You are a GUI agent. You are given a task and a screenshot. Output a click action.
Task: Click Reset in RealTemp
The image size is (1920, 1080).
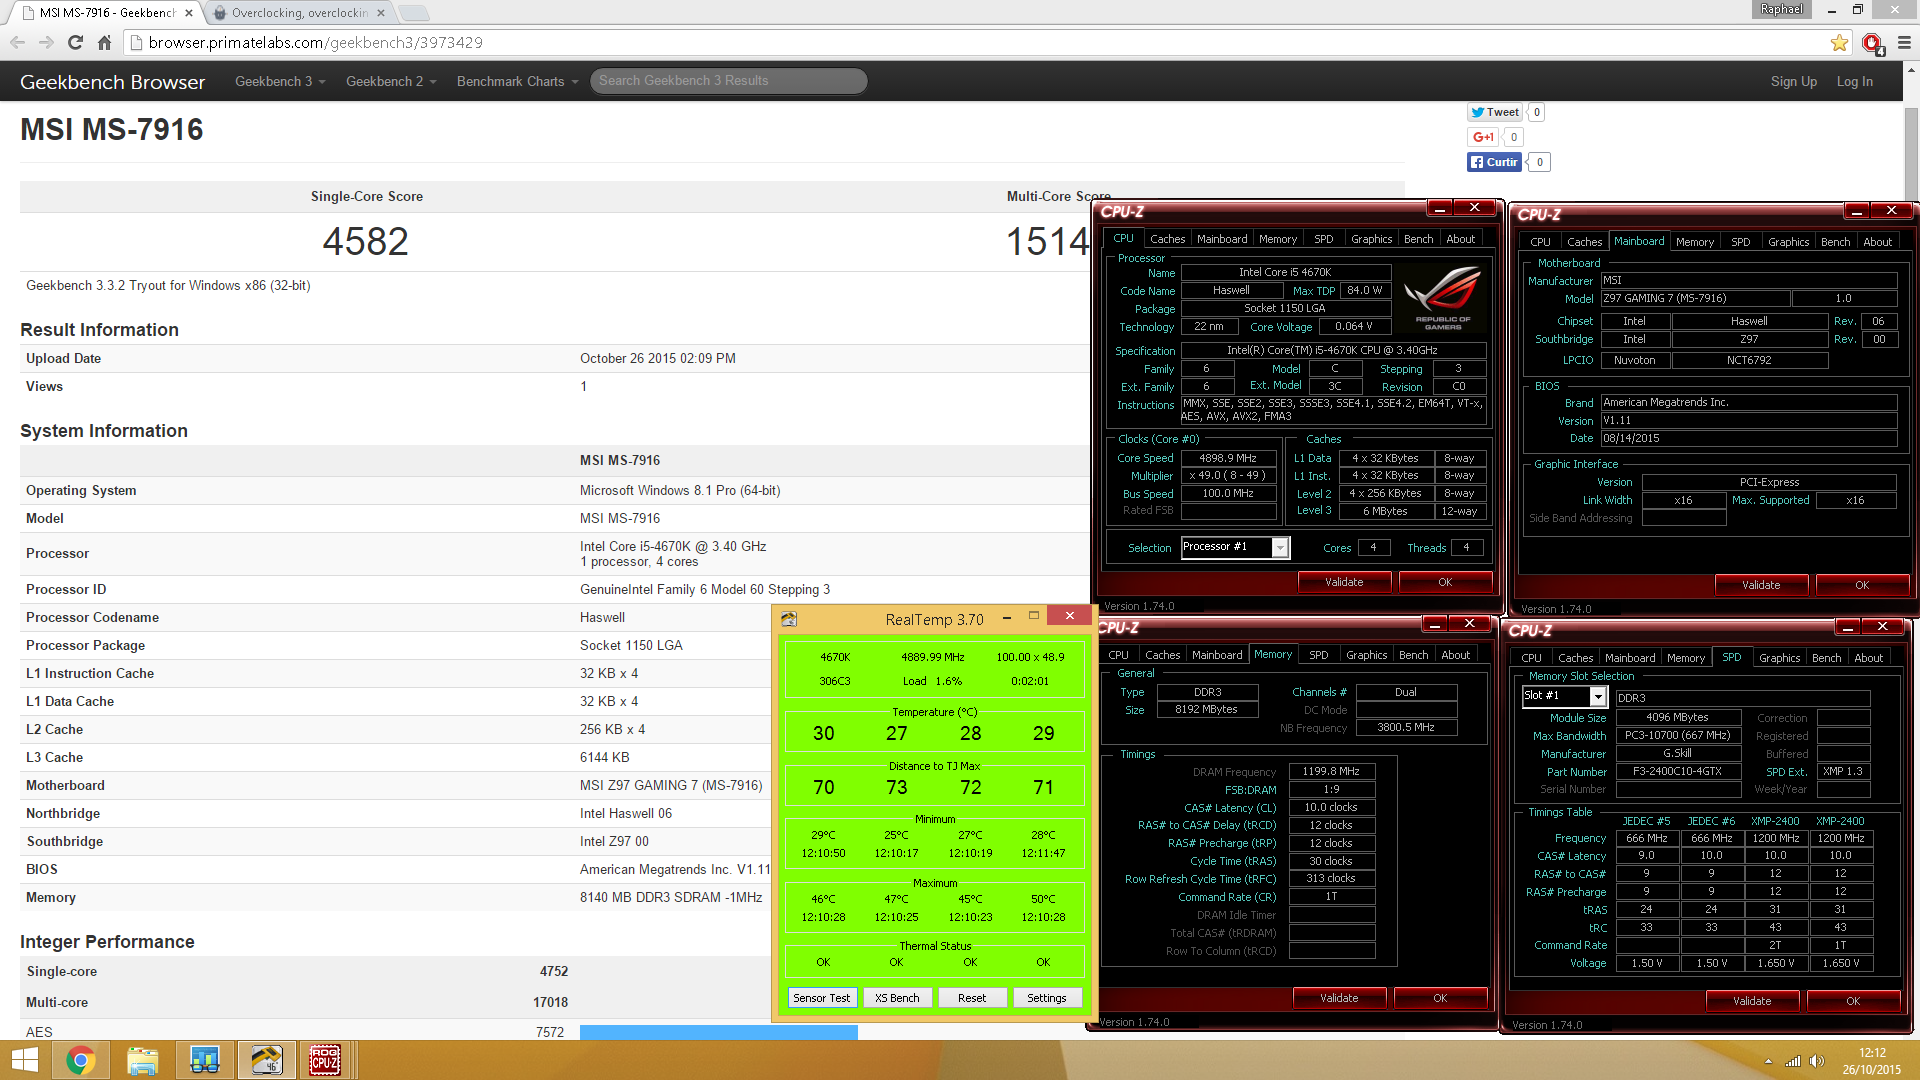point(972,998)
